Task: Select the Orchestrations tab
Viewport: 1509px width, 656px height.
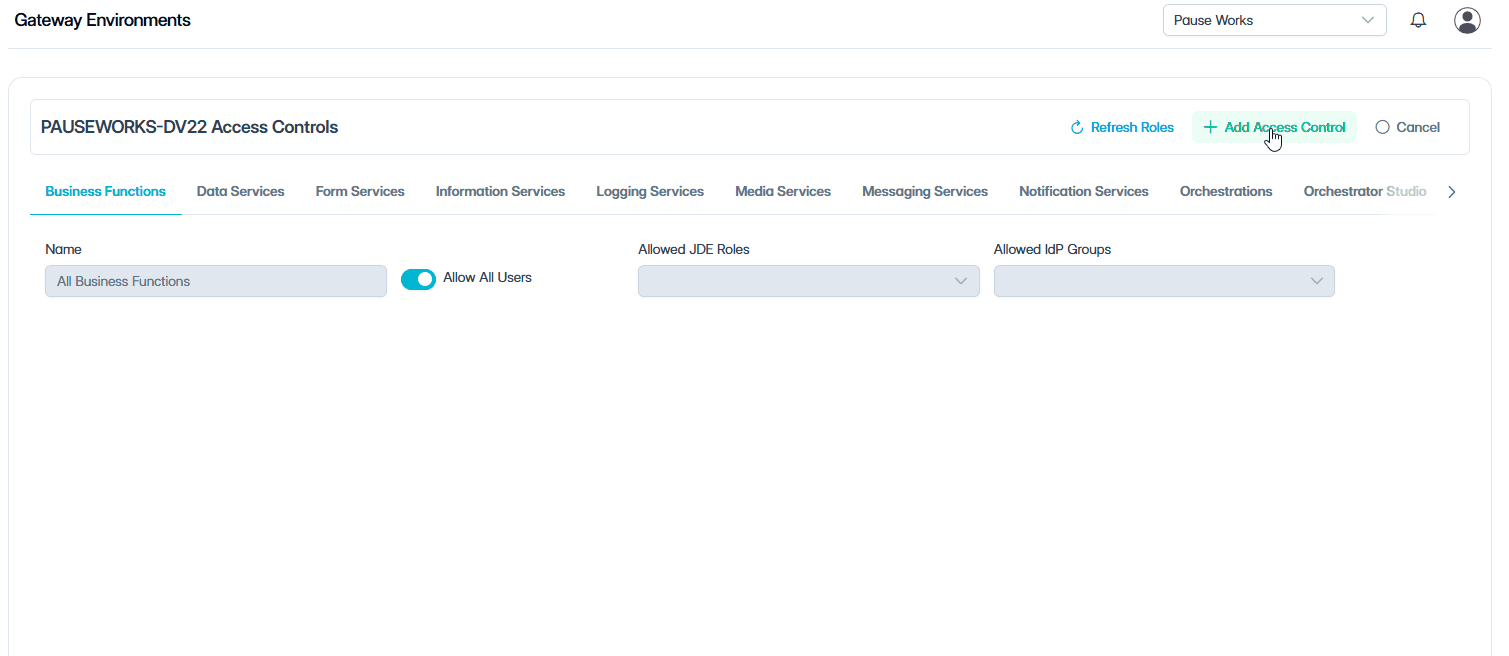Action: 1226,191
